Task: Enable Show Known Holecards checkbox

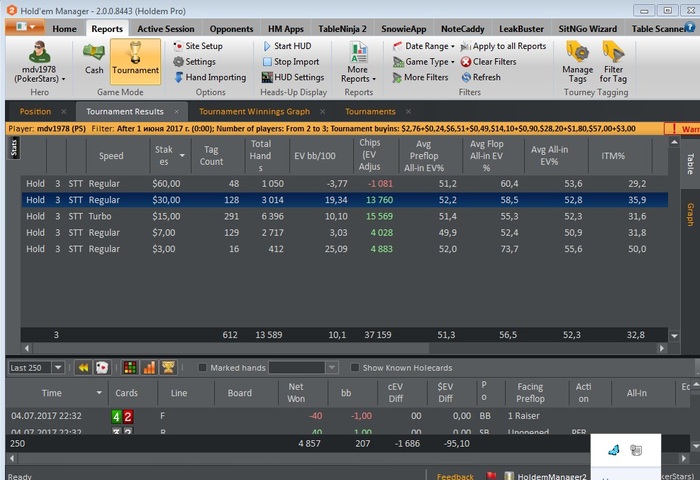Action: [355, 367]
